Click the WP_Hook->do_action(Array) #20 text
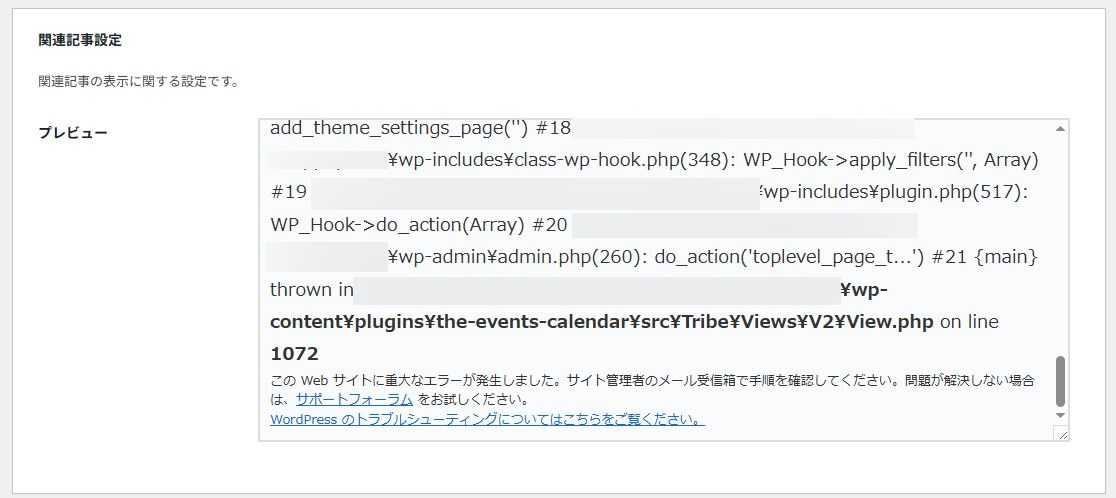Viewport: 1116px width, 498px height. (x=418, y=224)
